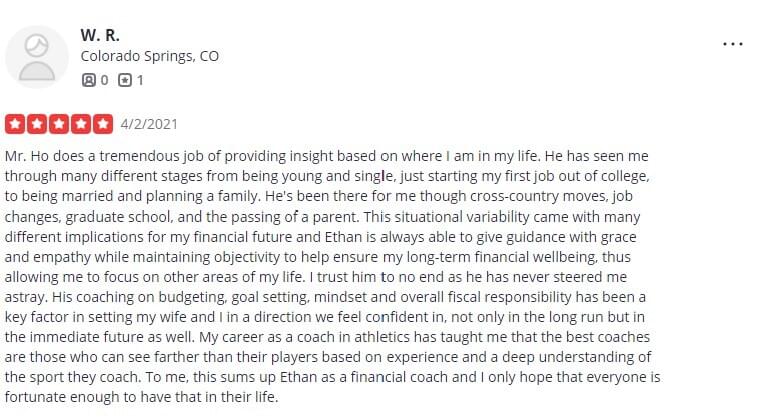Click the review date 4/2/2021
This screenshot has width=762, height=420.
(149, 124)
